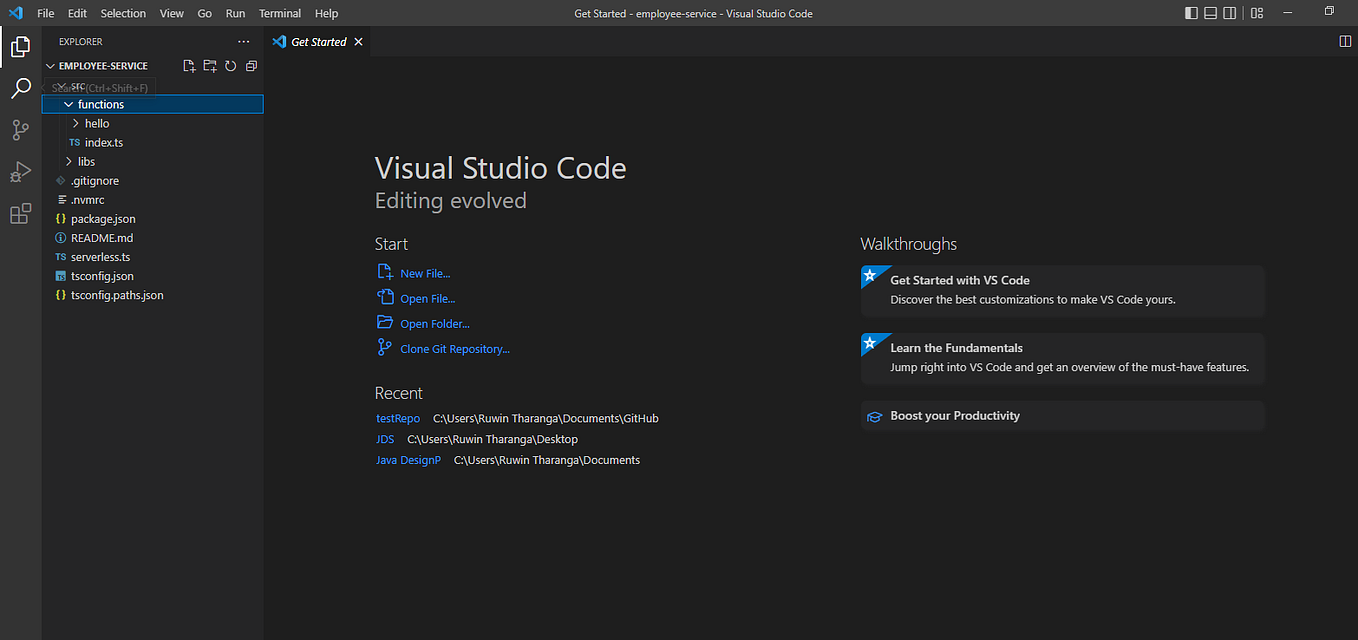Collapse all folders in Explorer
The width and height of the screenshot is (1358, 640).
[251, 66]
